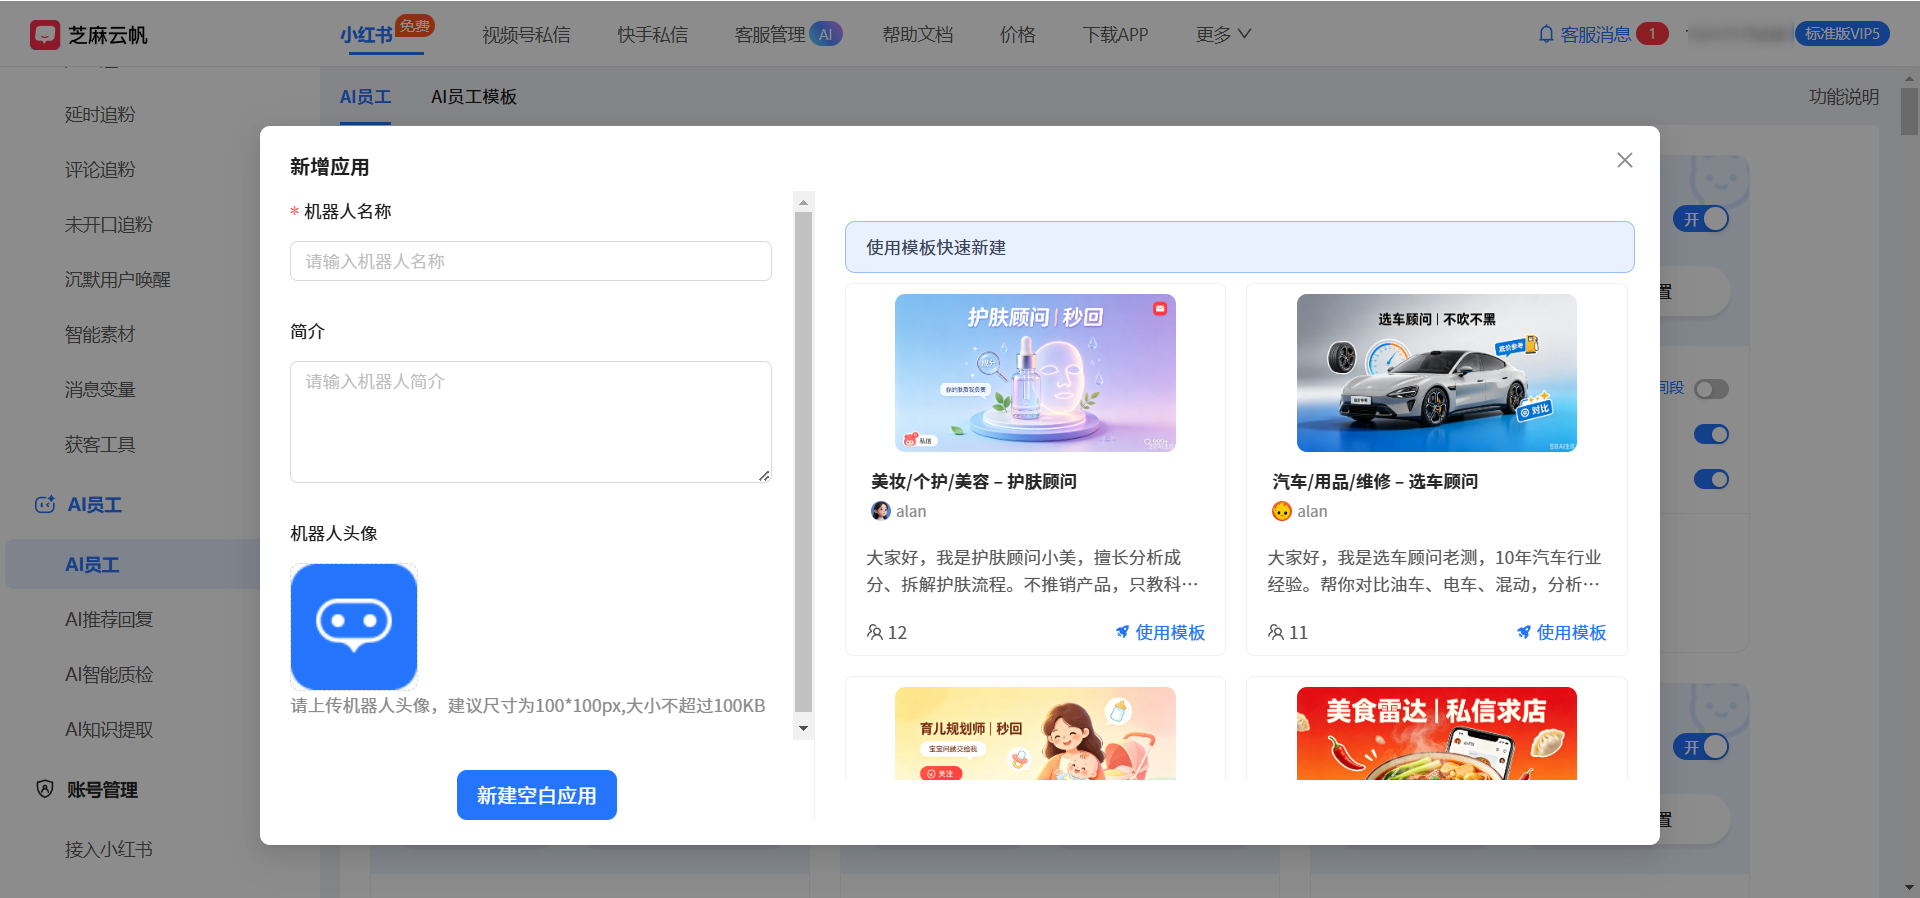The height and width of the screenshot is (898, 1920).
Task: Focus the 机器人简介 textarea
Action: (x=531, y=422)
